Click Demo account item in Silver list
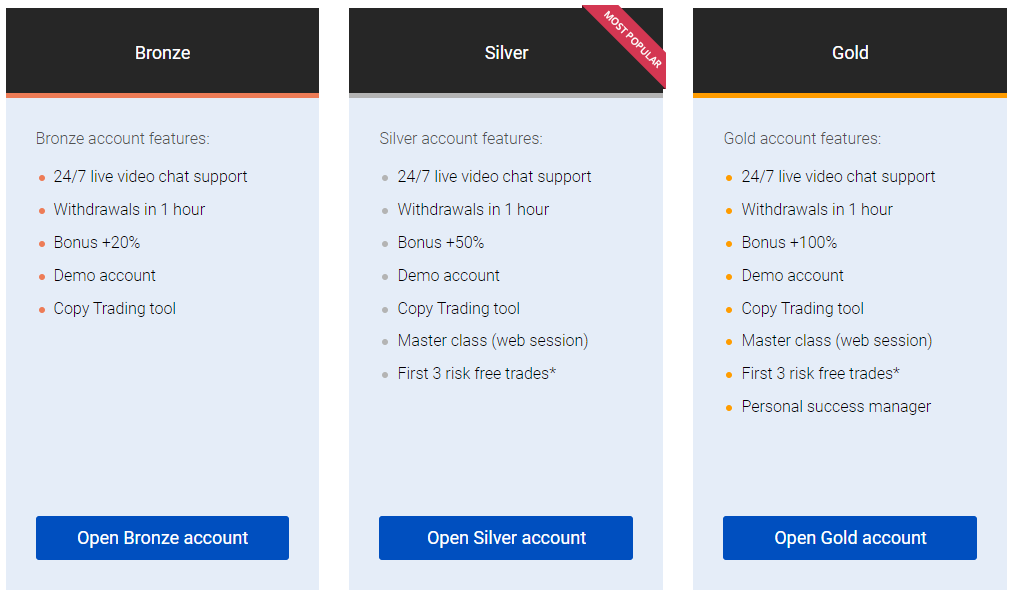 click(x=448, y=276)
